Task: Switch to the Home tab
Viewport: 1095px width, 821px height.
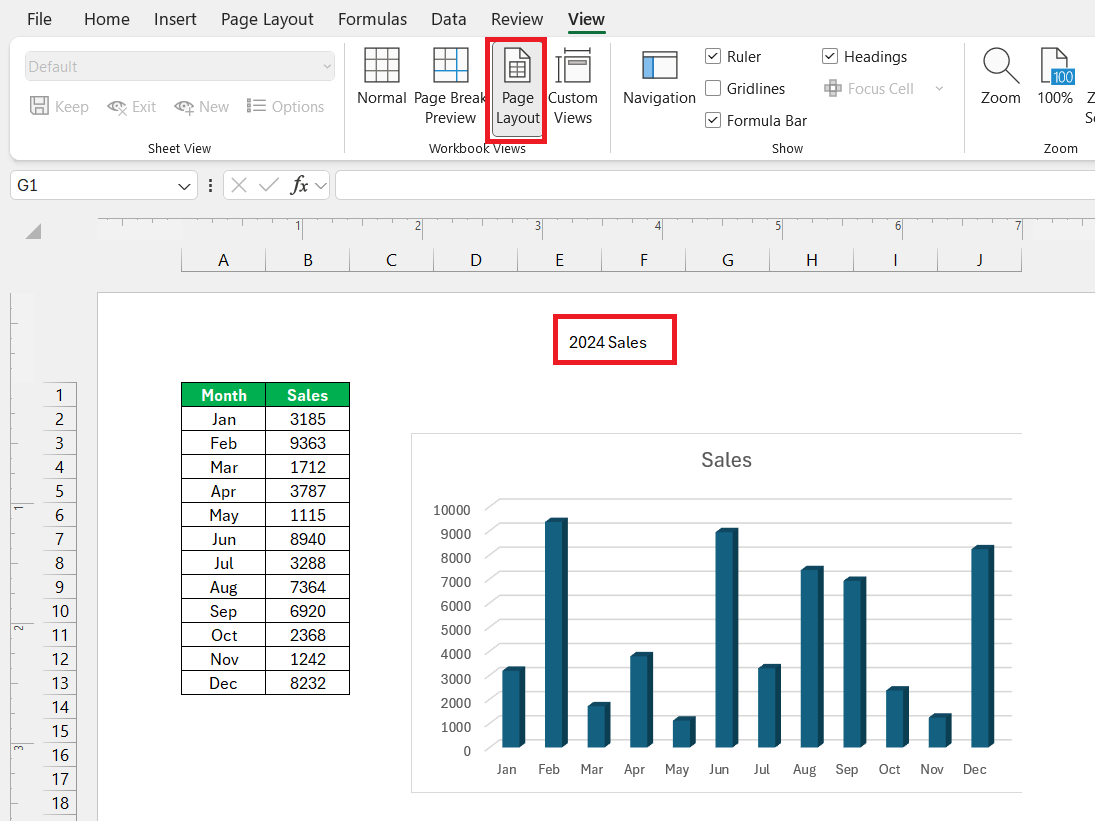Action: (107, 19)
